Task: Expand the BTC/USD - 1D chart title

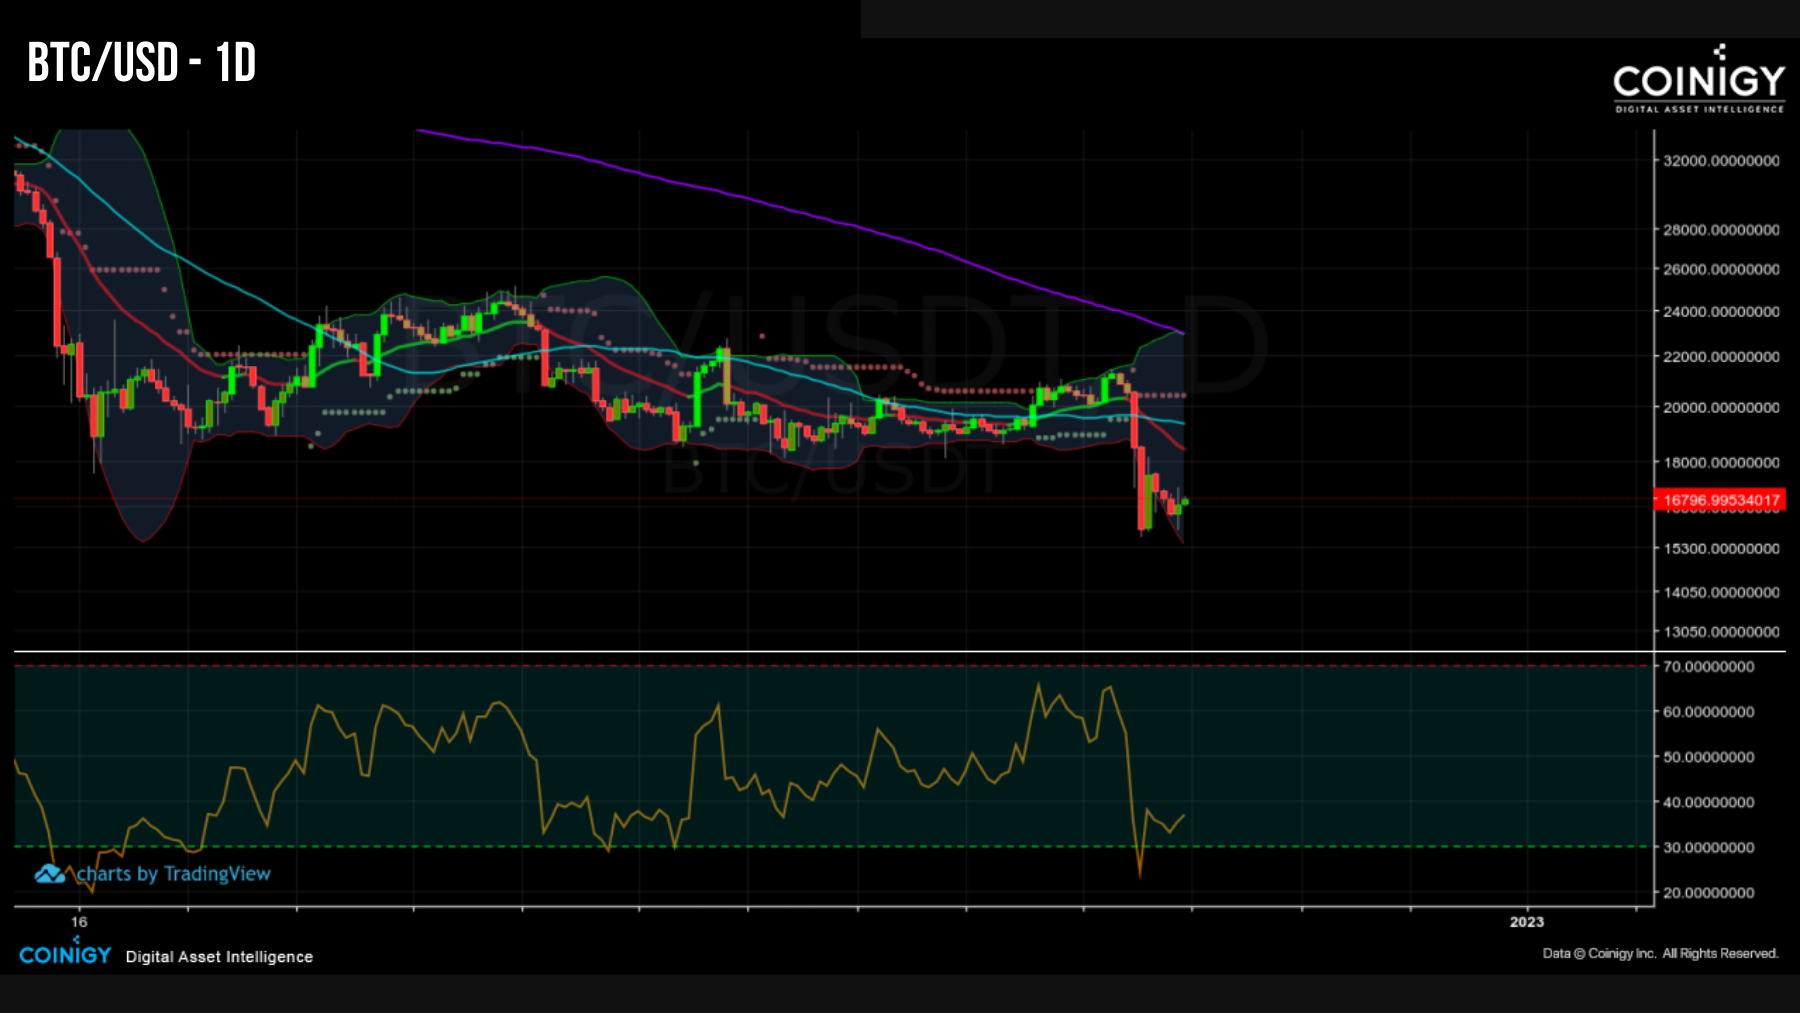Action: tap(140, 65)
